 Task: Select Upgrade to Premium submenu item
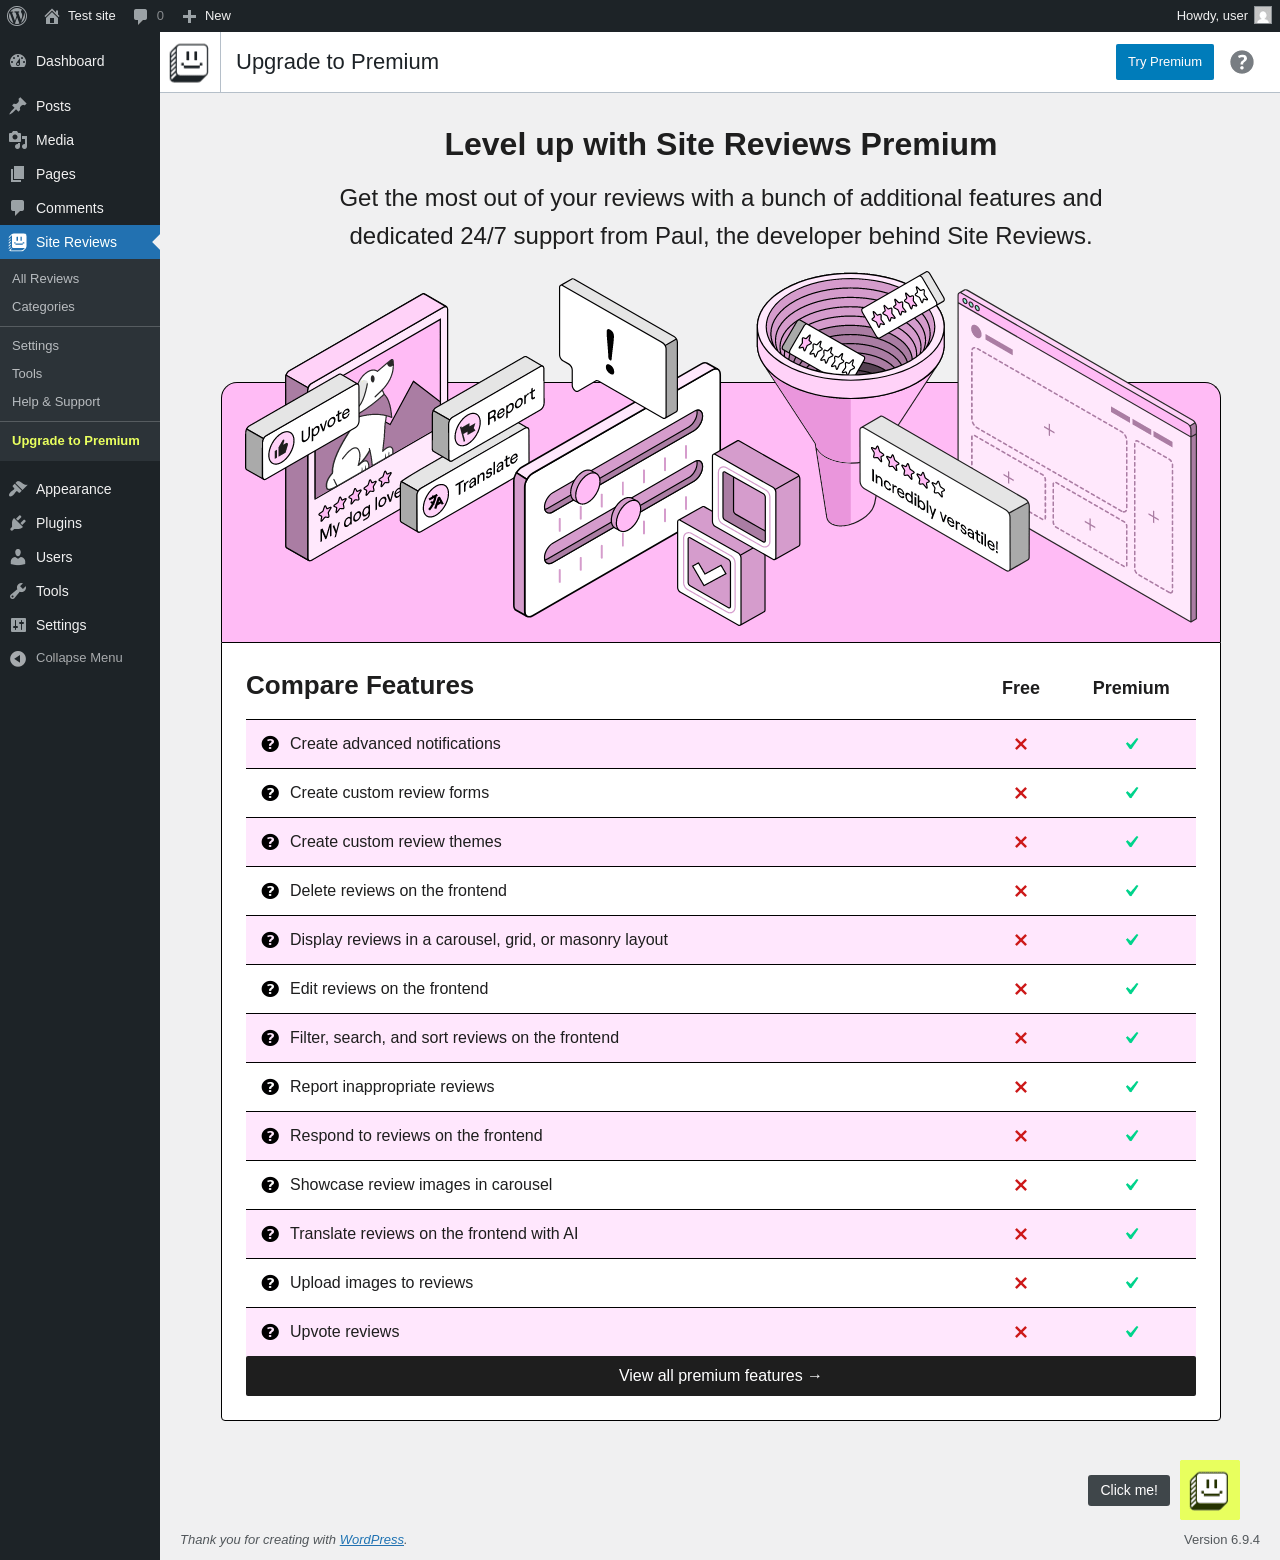click(x=80, y=441)
